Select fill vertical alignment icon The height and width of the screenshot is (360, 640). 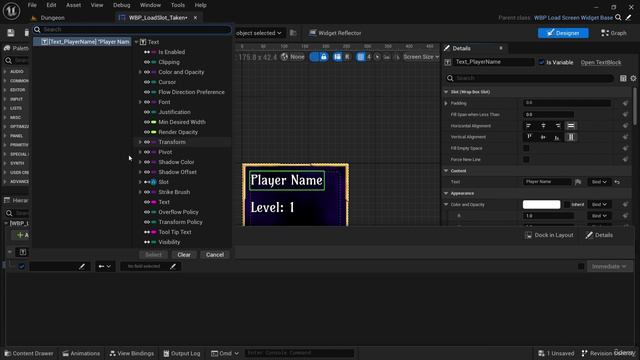[x=571, y=137]
